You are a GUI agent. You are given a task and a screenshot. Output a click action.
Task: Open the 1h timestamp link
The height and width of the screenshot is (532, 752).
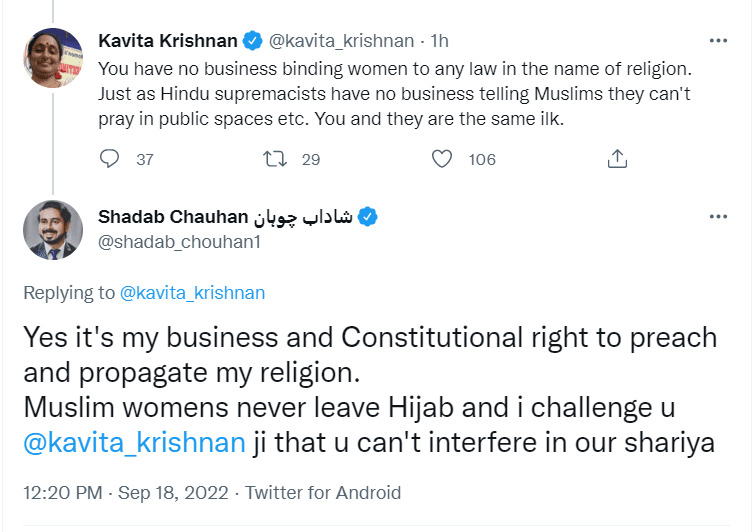(x=439, y=41)
